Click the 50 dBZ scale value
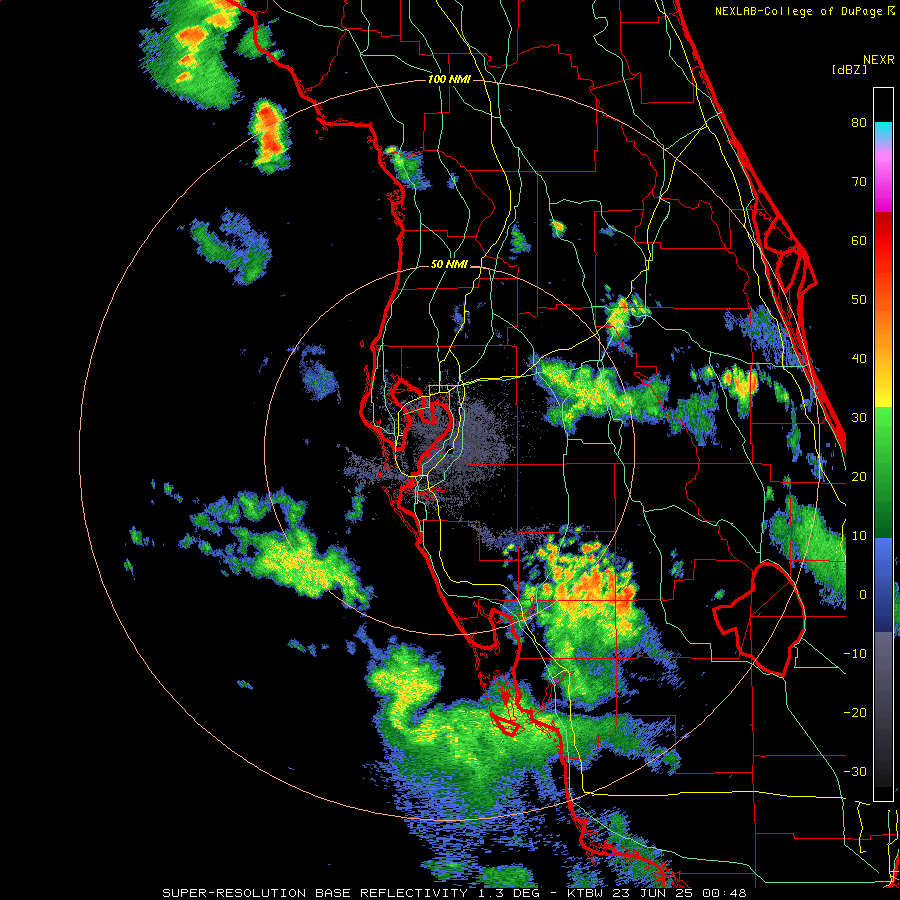The image size is (900, 900). pyautogui.click(x=859, y=300)
